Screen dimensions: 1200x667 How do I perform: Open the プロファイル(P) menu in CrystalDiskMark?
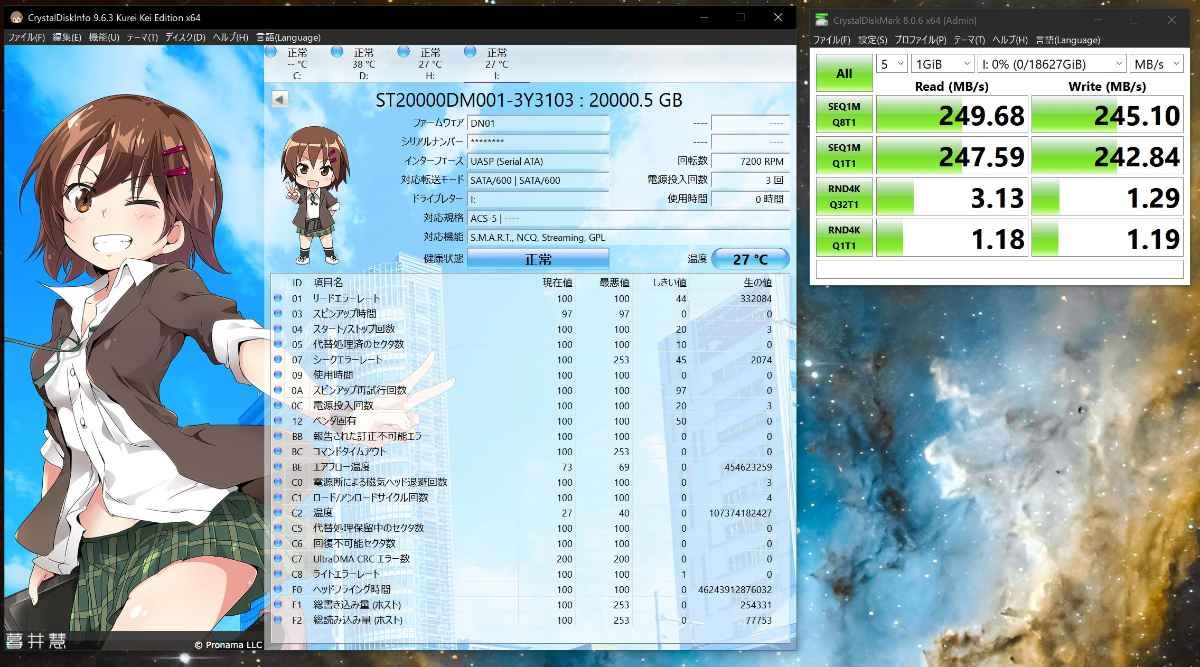921,40
